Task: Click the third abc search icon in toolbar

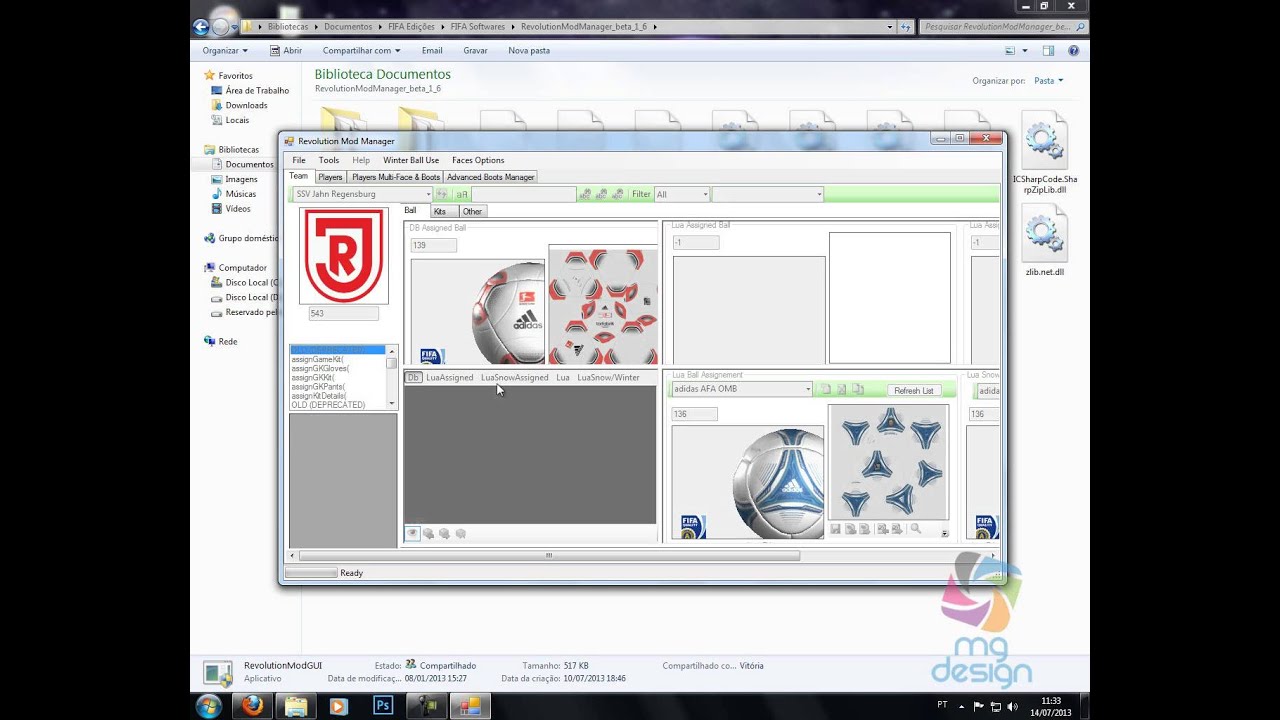Action: pos(617,194)
